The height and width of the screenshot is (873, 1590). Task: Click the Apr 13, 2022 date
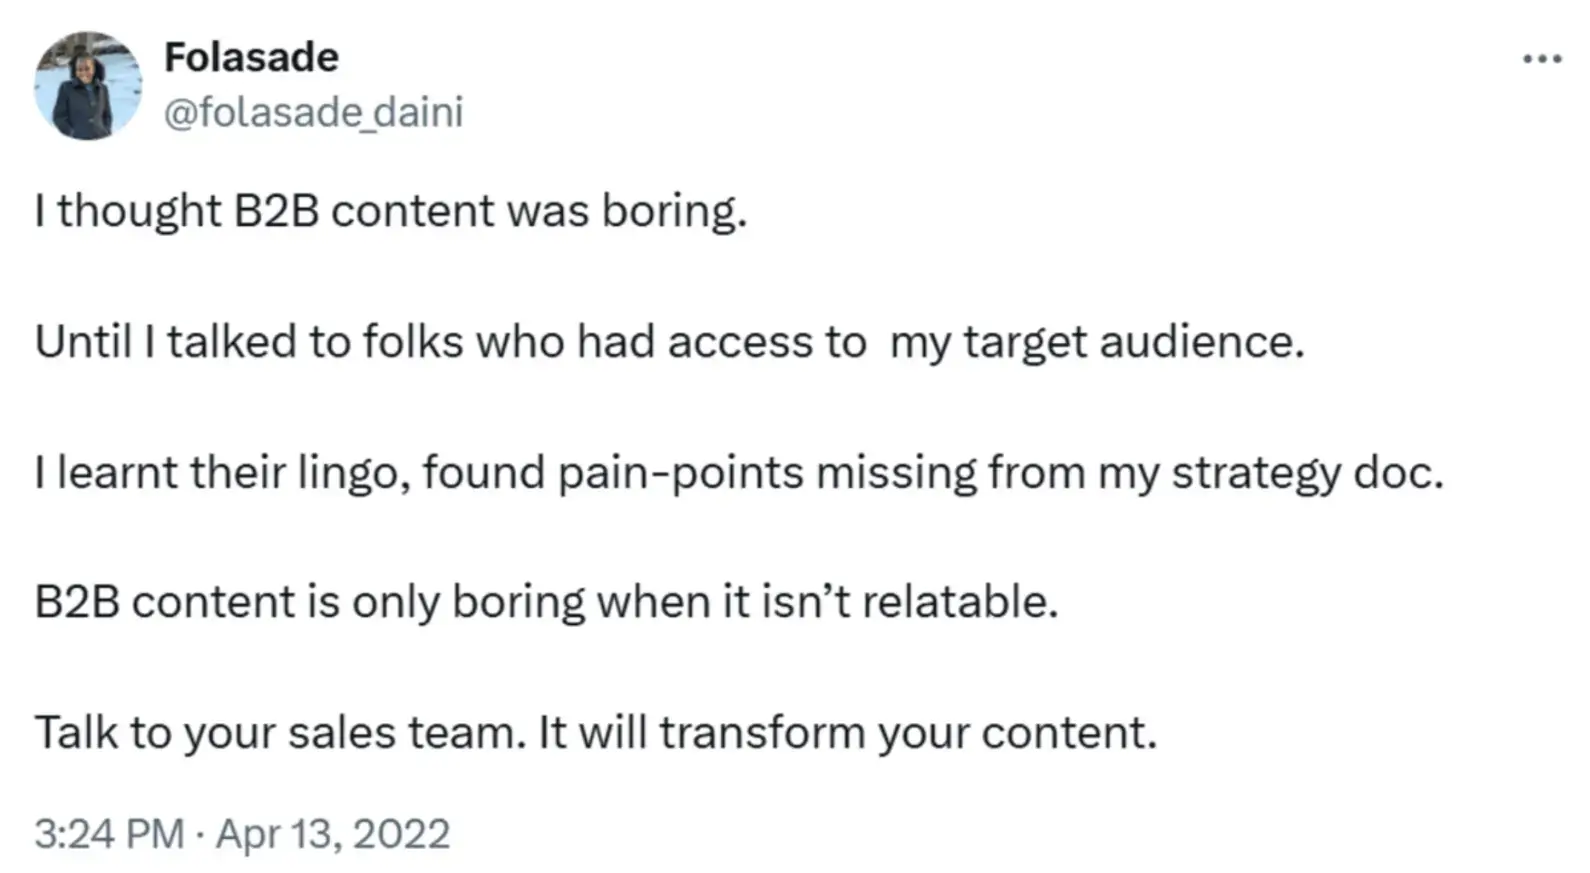333,833
